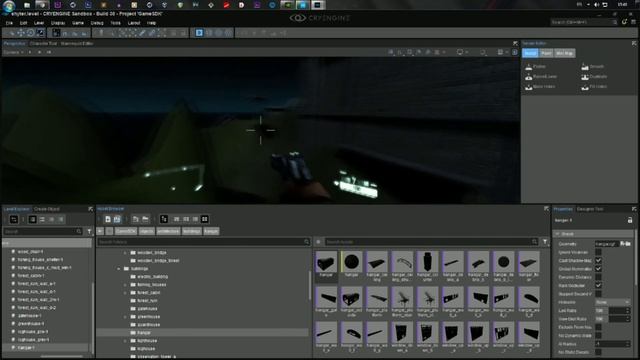Switch to the Designer Tool tab
Screen dimensions: 640x360
[x=590, y=209]
